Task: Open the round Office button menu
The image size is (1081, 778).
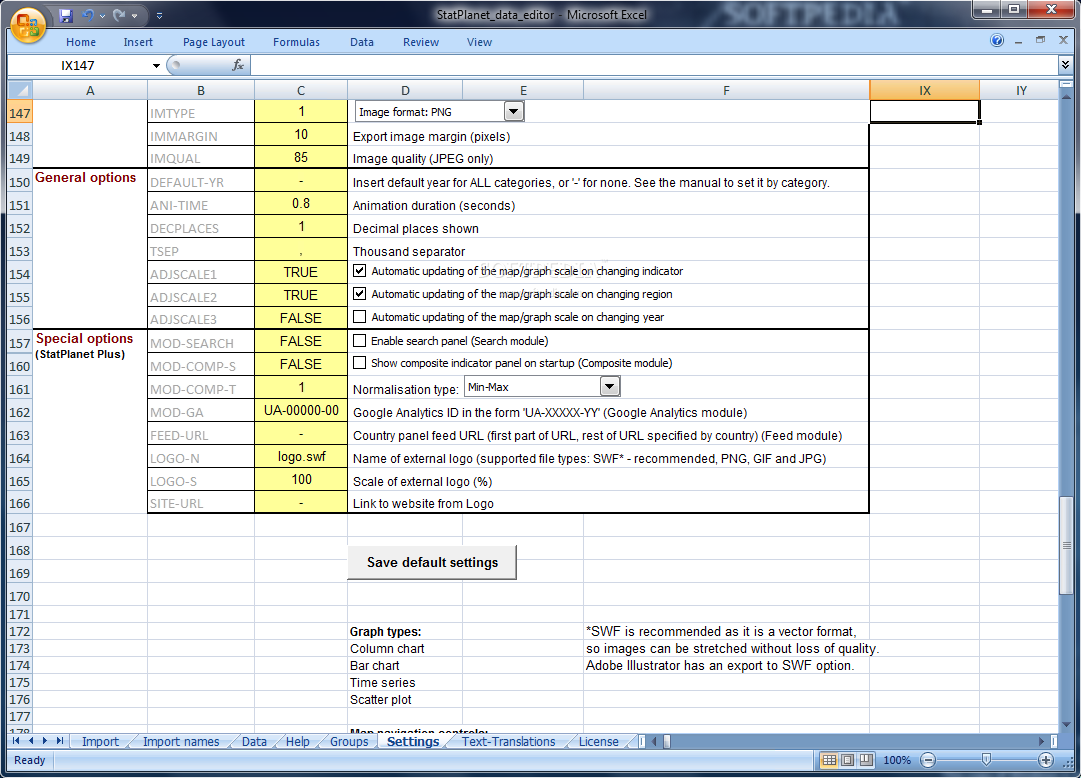Action: point(28,26)
